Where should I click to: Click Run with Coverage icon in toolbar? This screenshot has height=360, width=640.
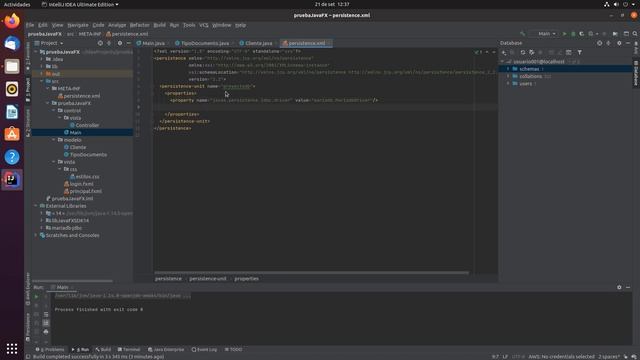click(582, 34)
